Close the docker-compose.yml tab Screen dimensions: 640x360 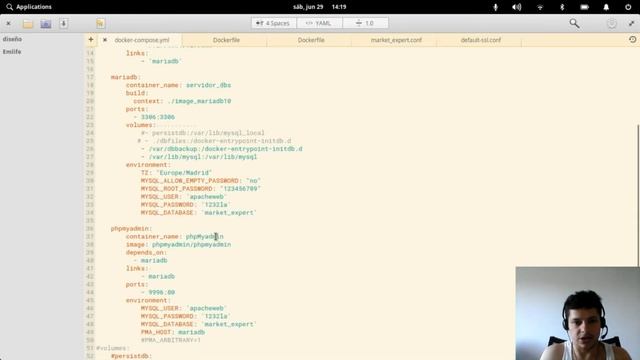[105, 40]
